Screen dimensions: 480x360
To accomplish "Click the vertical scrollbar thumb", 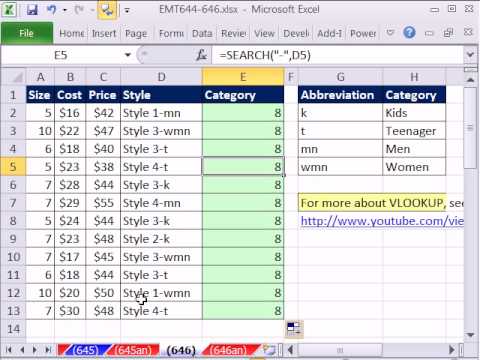I will (471, 128).
